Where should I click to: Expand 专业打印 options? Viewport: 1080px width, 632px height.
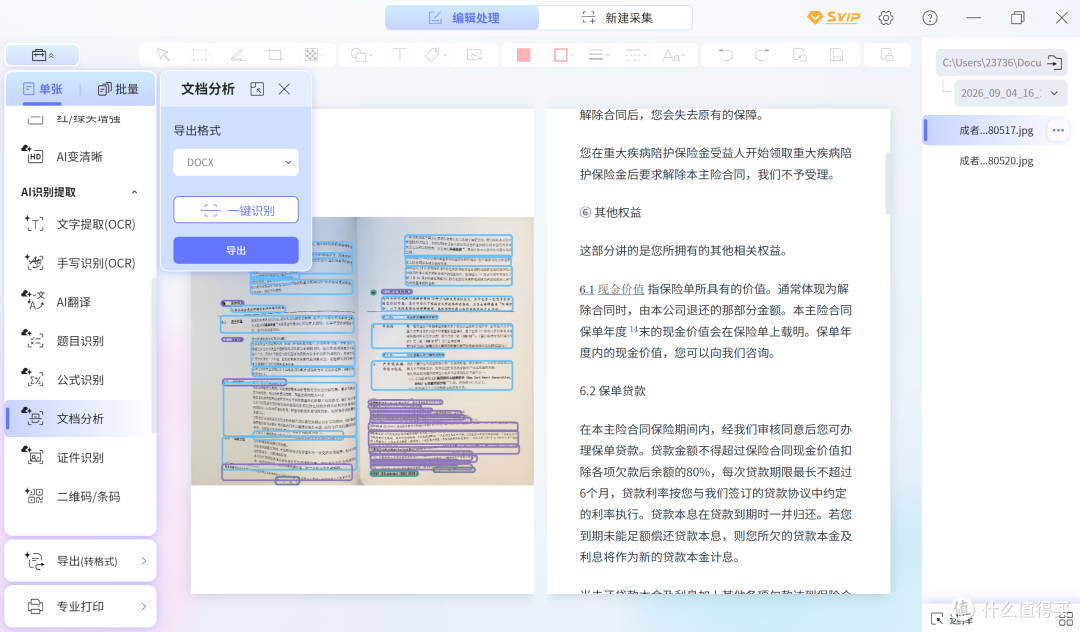coord(81,607)
